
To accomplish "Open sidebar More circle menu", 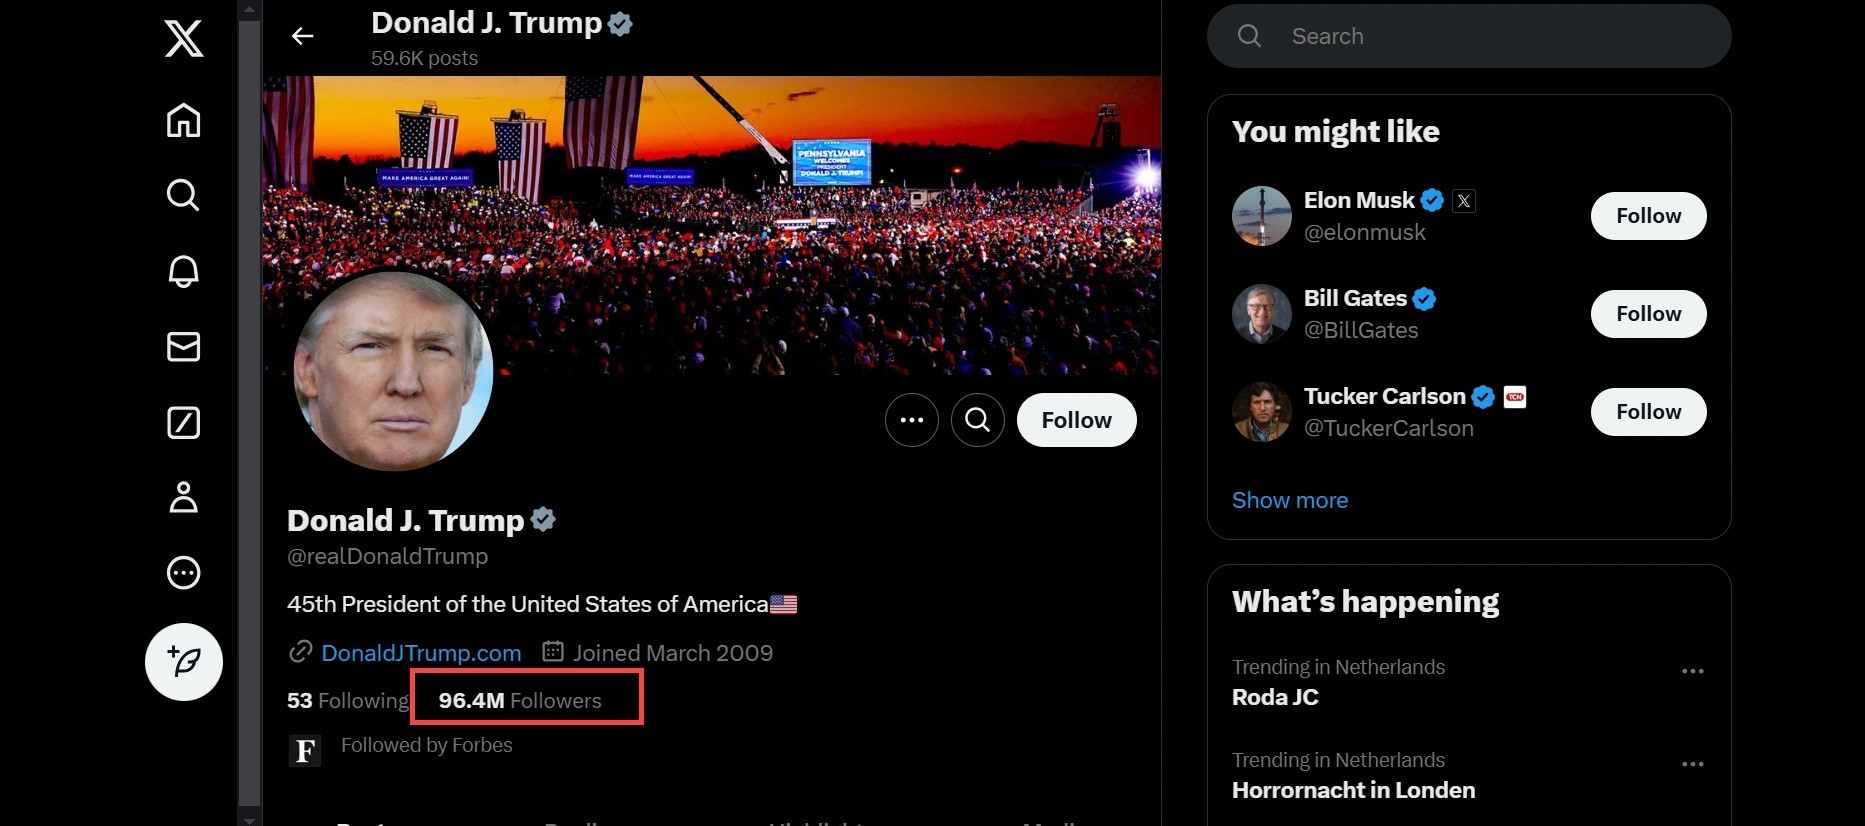I will (x=183, y=573).
